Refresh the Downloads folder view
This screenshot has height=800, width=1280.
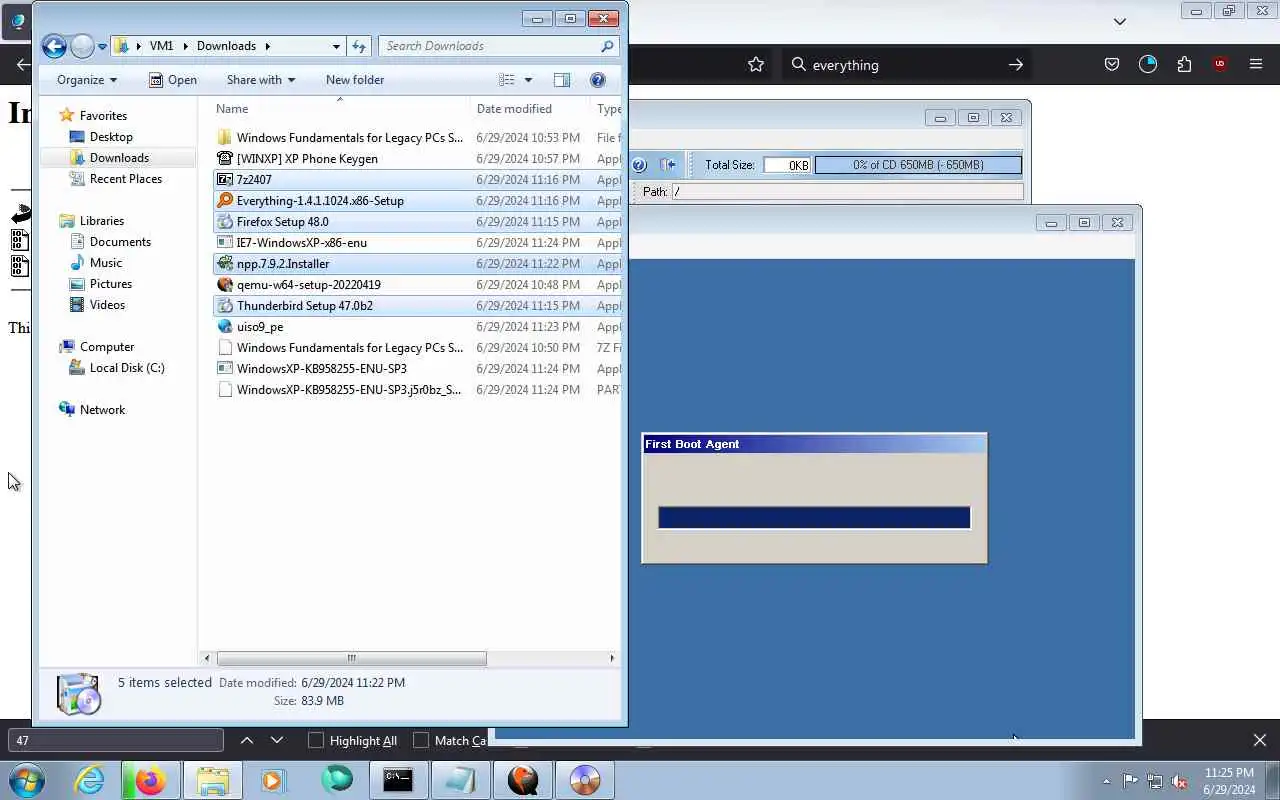coord(359,46)
